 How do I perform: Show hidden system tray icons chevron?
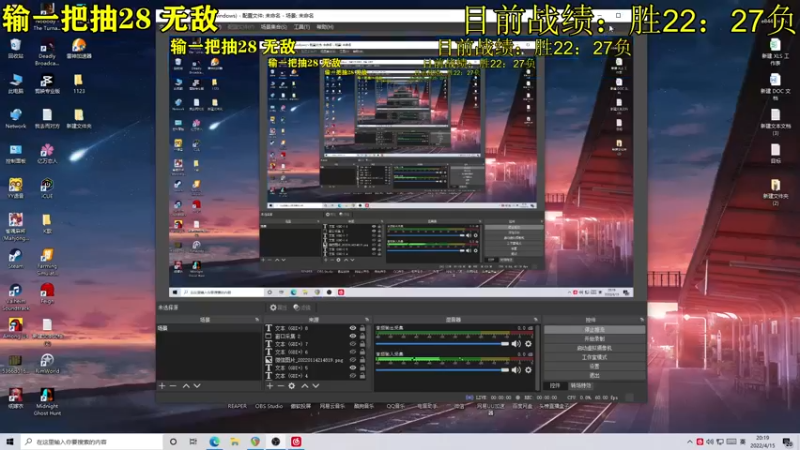click(690, 441)
